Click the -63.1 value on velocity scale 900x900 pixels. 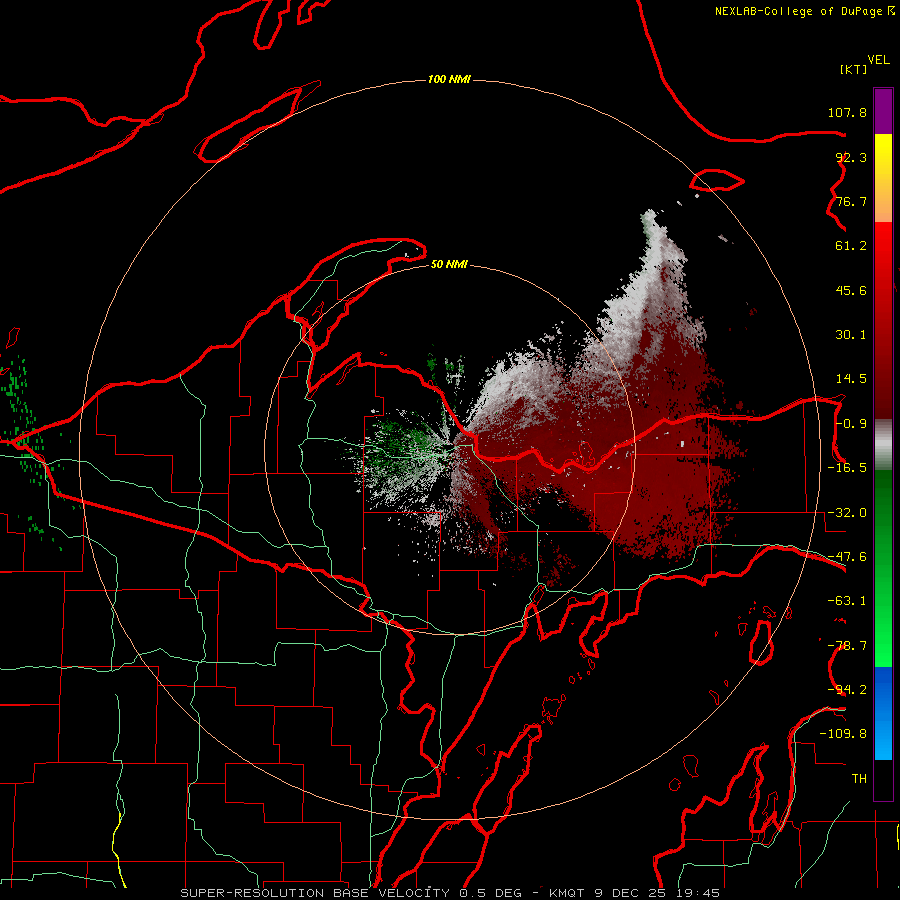pos(847,601)
